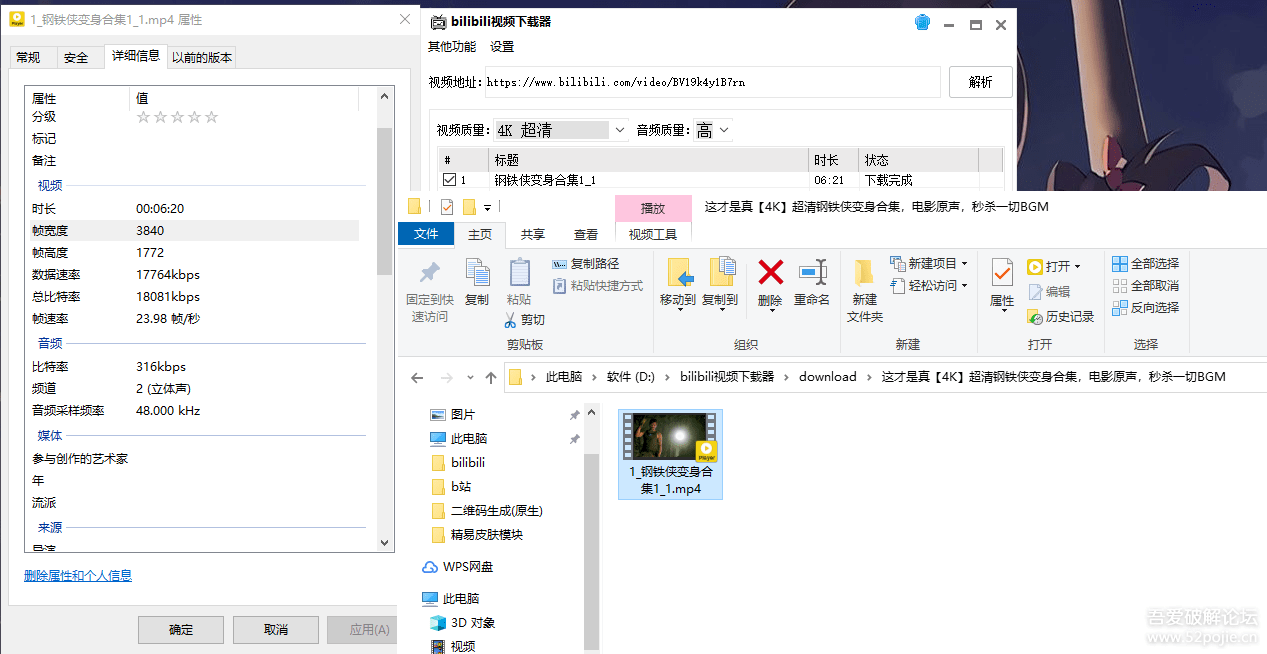Open b站 folder in navigation pane
Screen dimensions: 1267x654
[451, 487]
